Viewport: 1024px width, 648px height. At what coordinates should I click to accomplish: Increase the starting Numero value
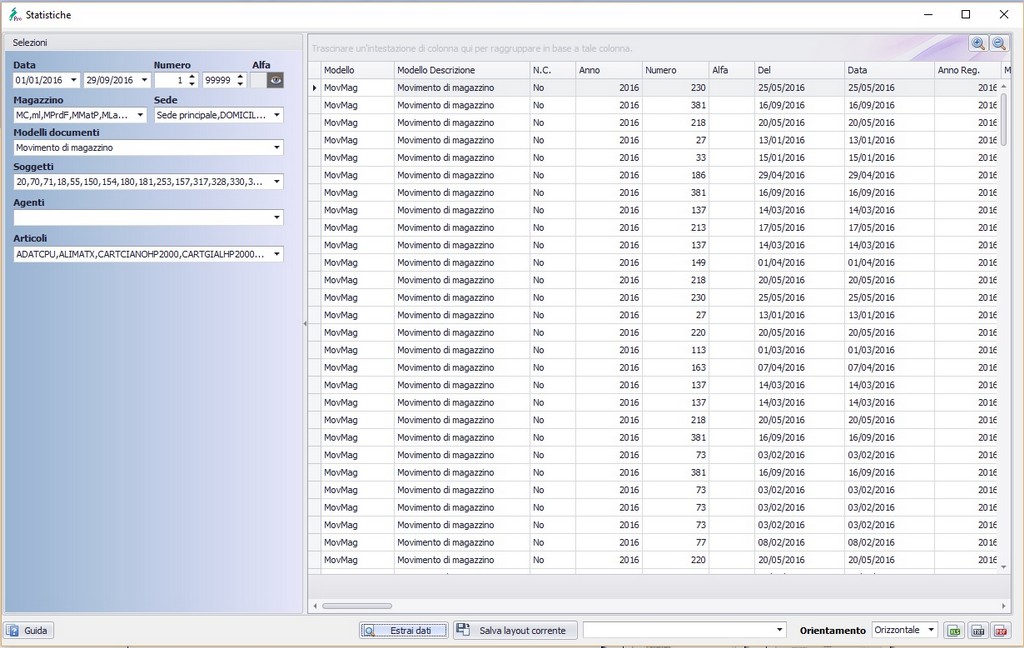coord(192,76)
